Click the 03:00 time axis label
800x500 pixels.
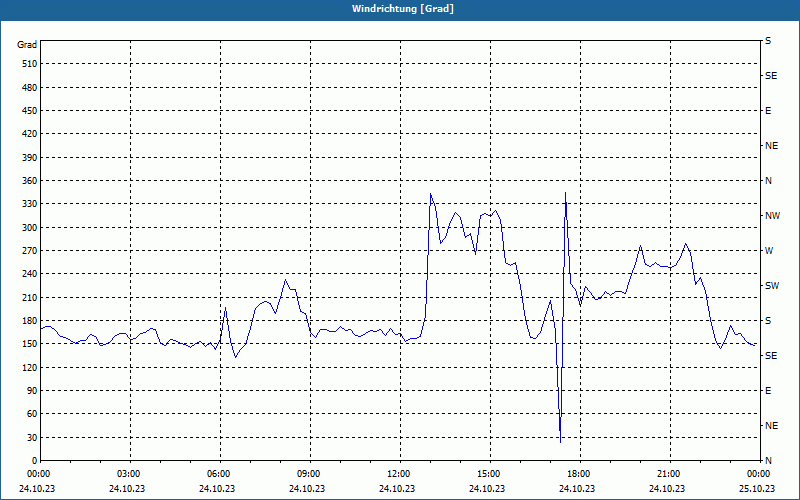(131, 473)
